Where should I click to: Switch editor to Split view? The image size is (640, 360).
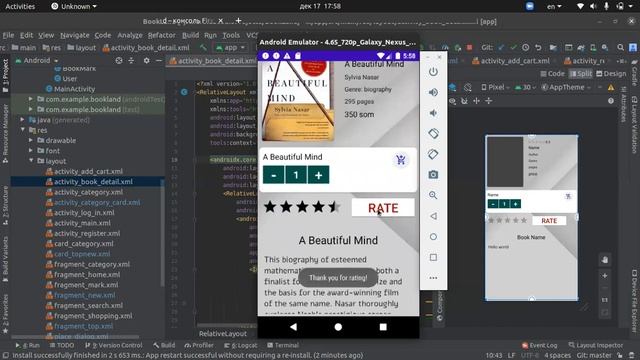pyautogui.click(x=581, y=73)
